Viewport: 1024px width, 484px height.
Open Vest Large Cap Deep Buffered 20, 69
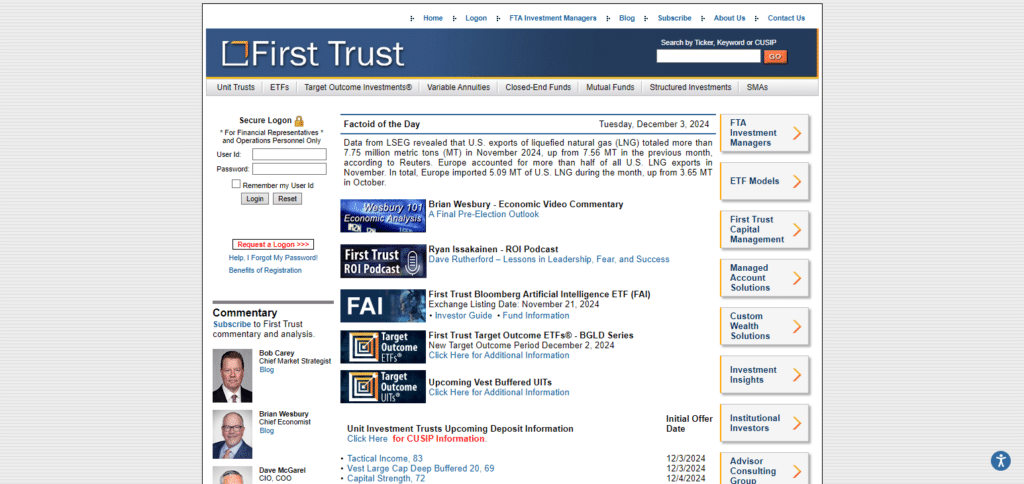[x=421, y=468]
